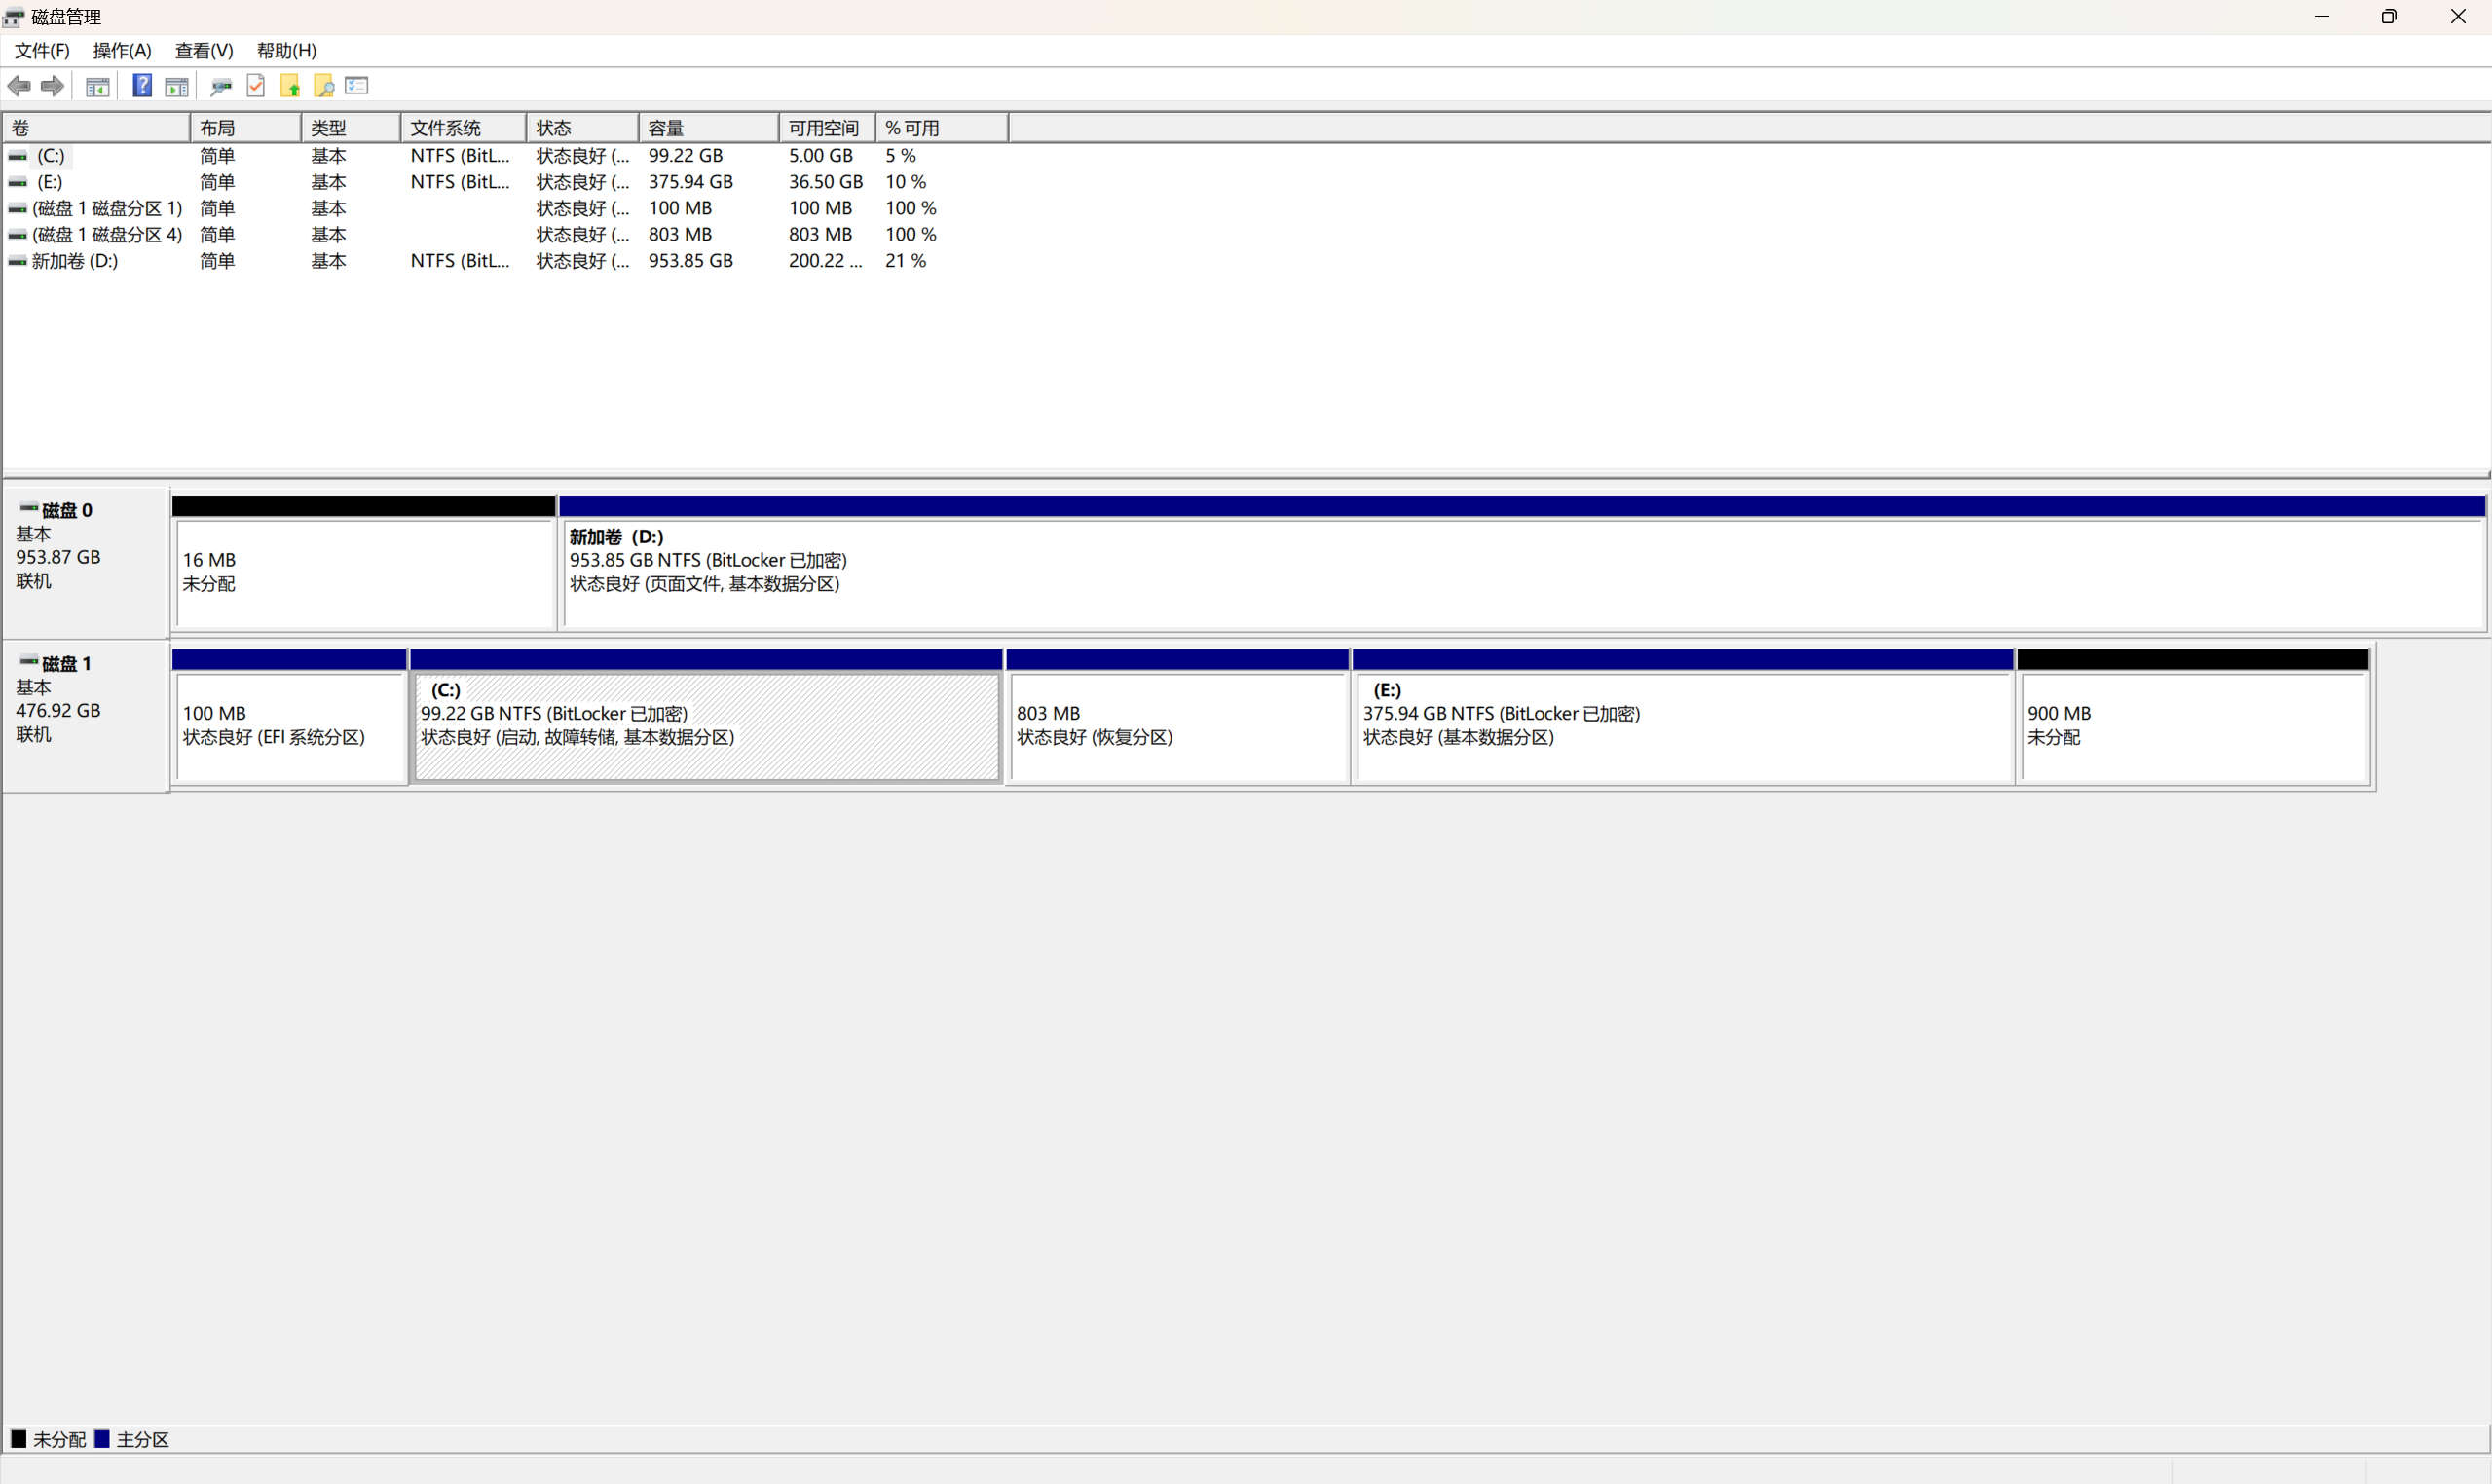The image size is (2492, 1484).
Task: Select the 900 MB unallocated space block
Action: coord(2192,725)
